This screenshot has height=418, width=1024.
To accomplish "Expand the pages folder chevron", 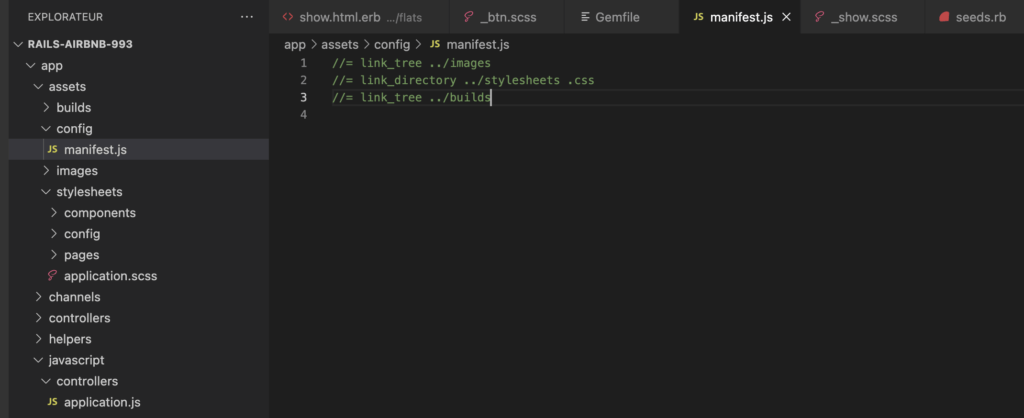I will point(54,255).
